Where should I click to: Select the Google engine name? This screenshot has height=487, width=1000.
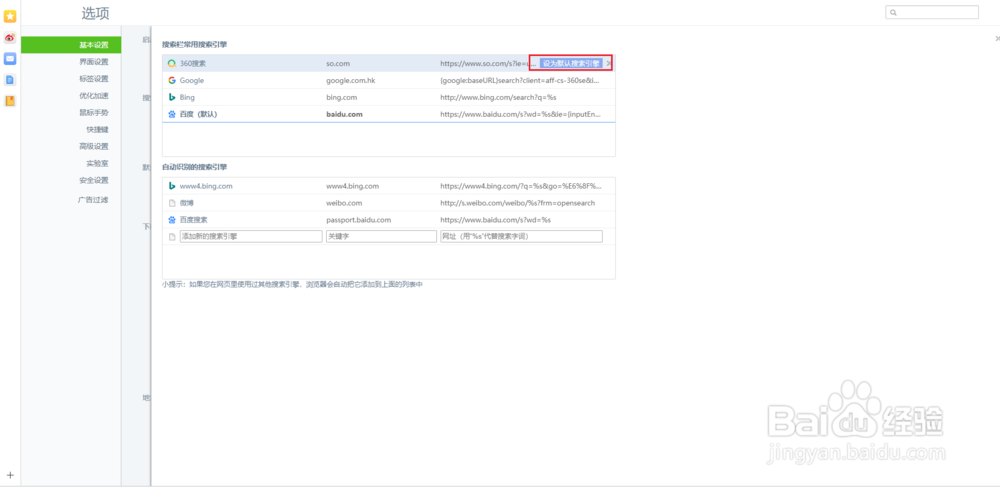[192, 80]
